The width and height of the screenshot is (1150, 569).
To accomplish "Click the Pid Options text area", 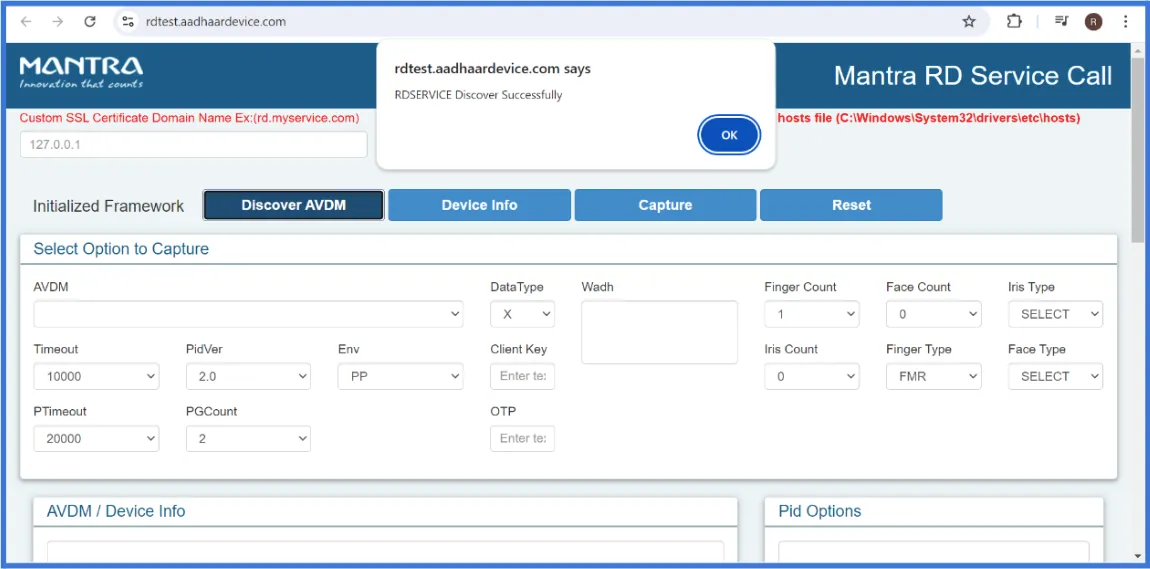I will coord(934,552).
